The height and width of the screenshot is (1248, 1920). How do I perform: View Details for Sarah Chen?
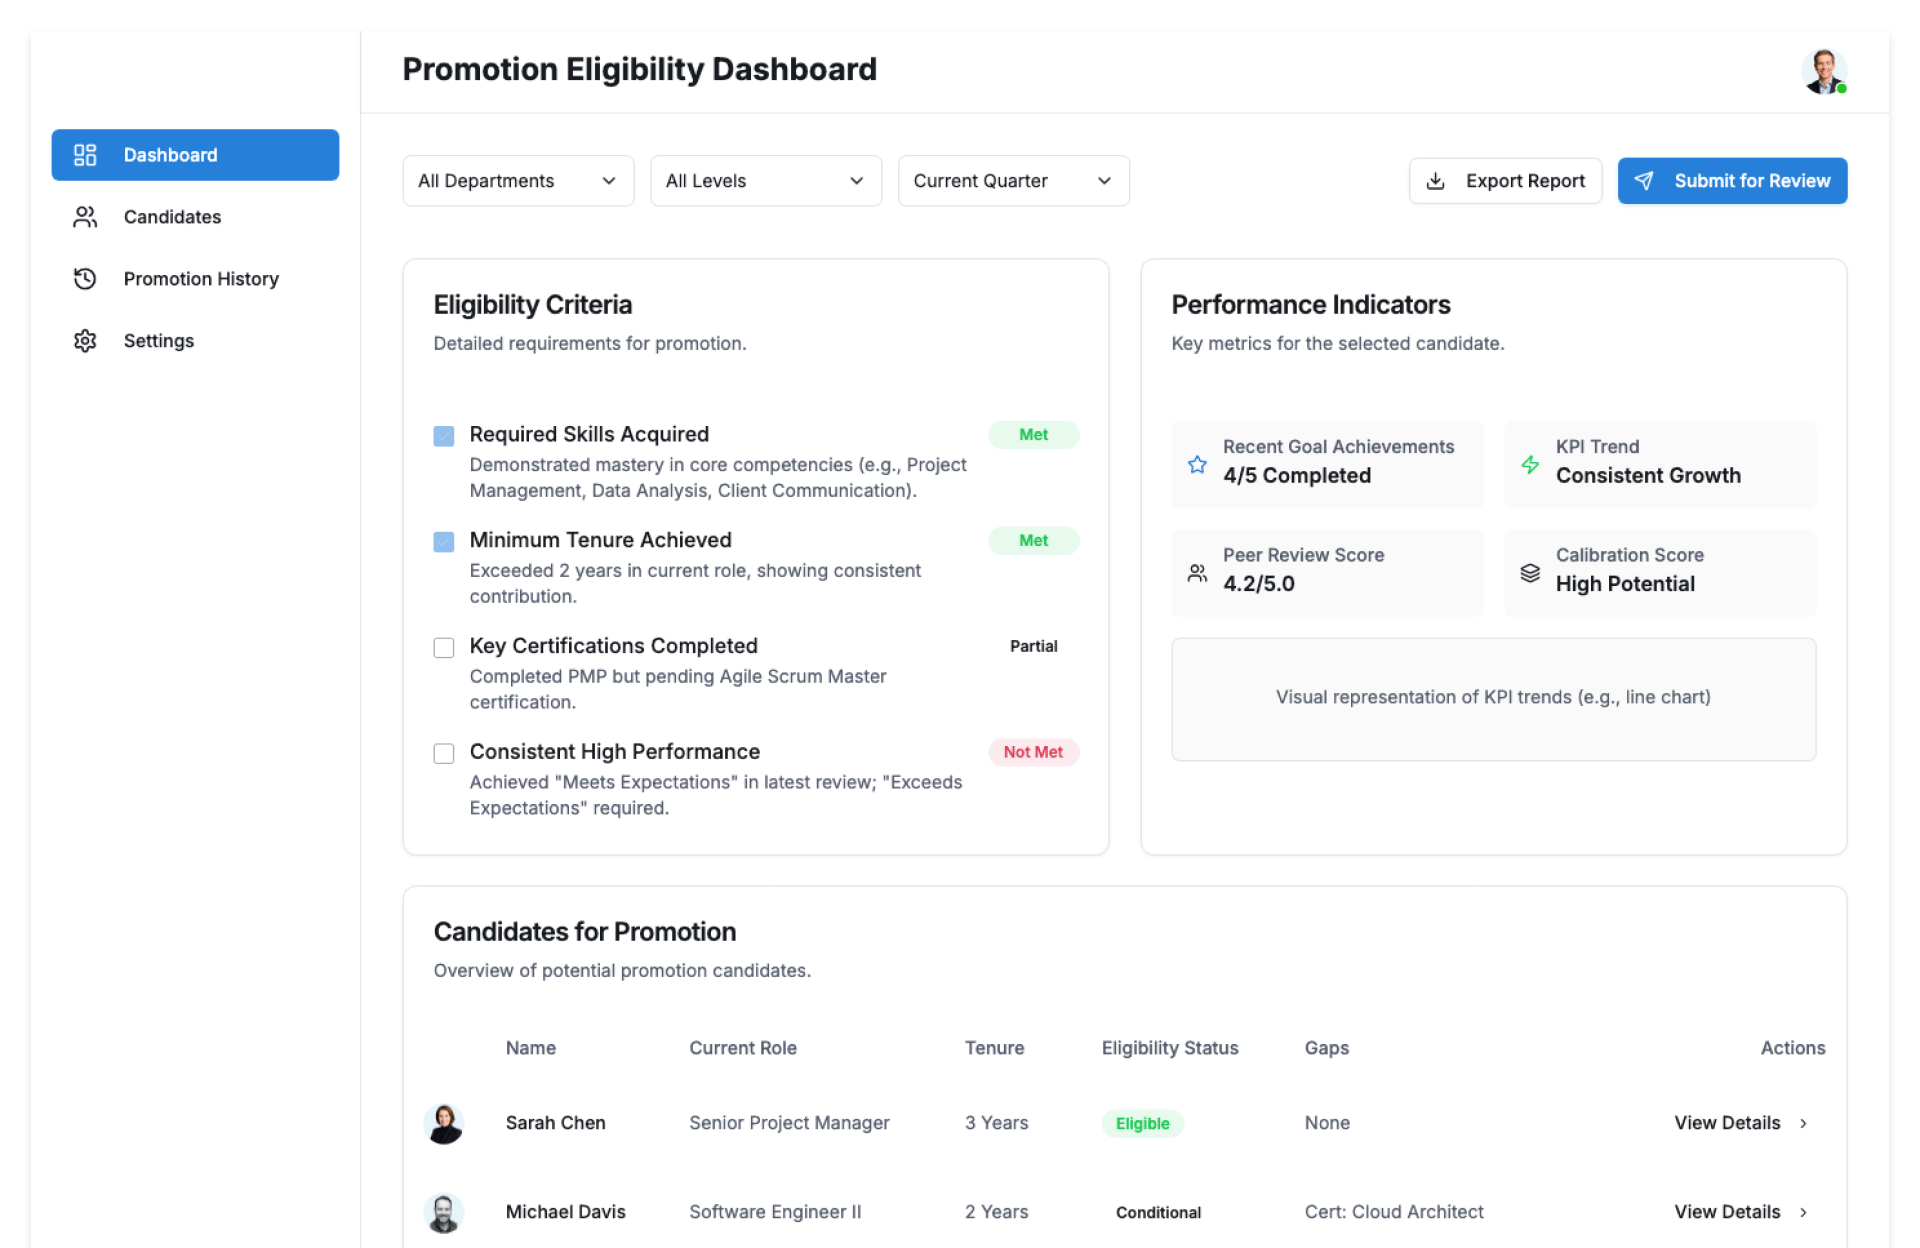(x=1740, y=1123)
